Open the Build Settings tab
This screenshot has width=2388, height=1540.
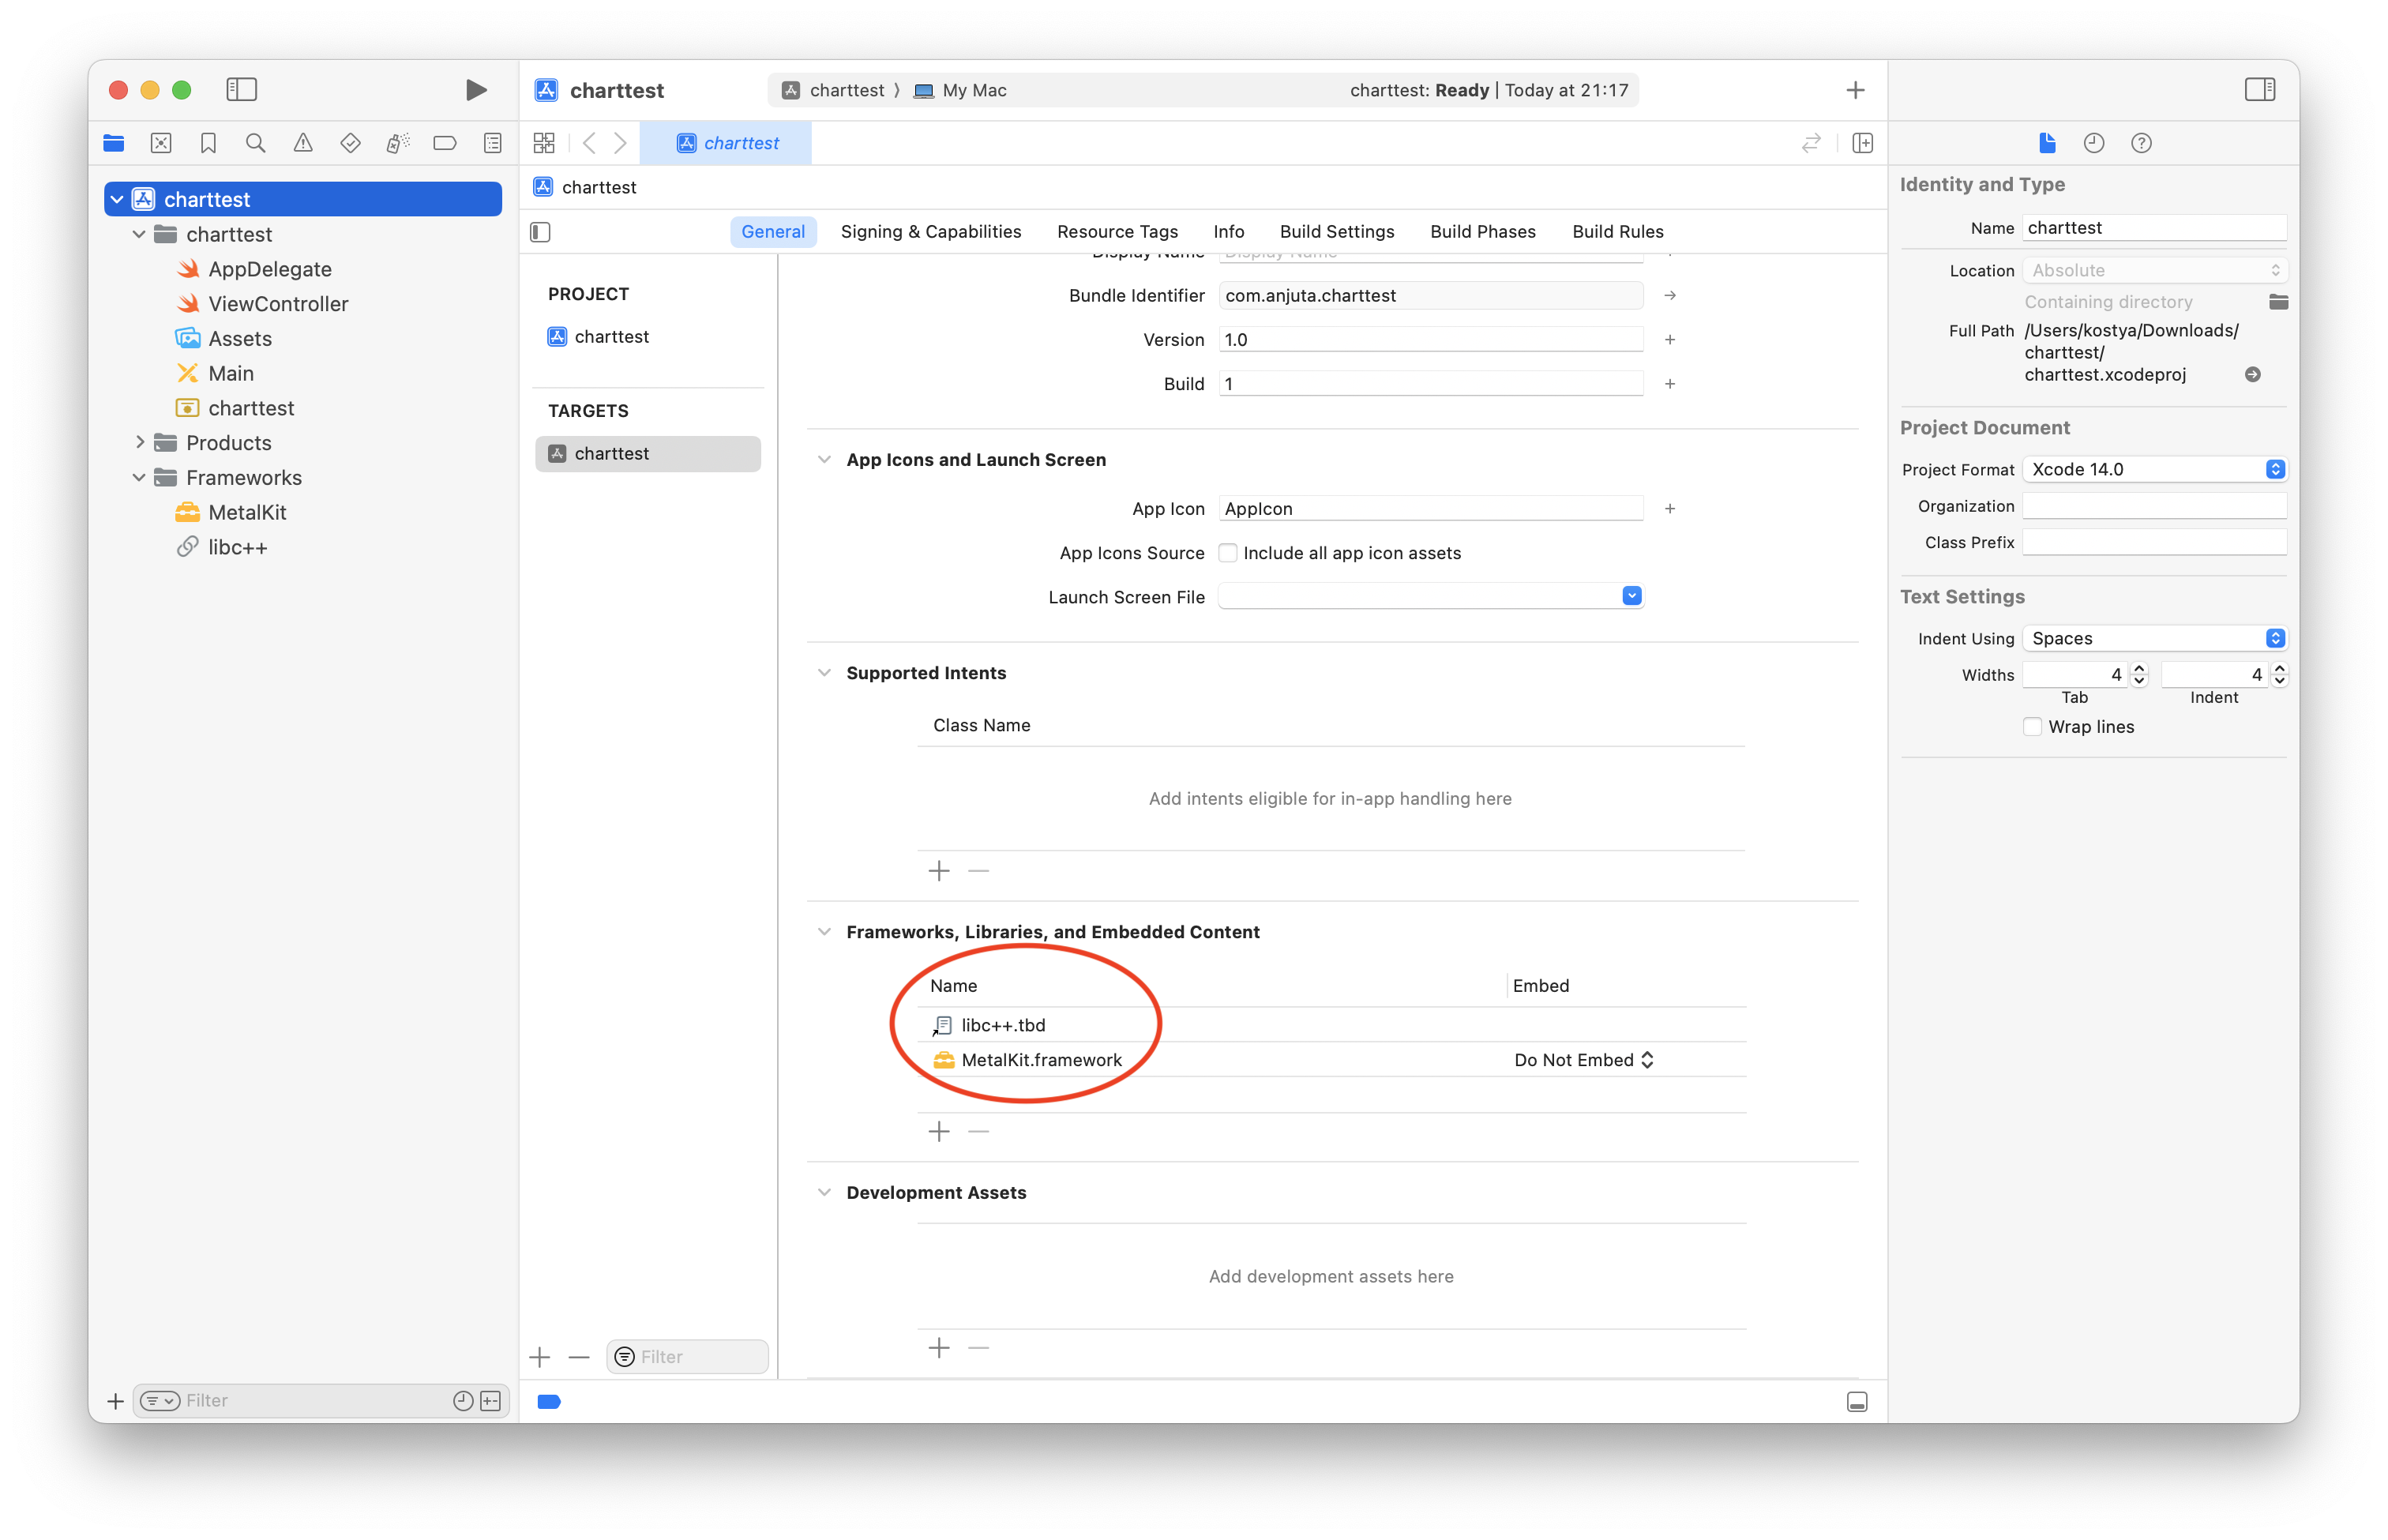(x=1337, y=232)
